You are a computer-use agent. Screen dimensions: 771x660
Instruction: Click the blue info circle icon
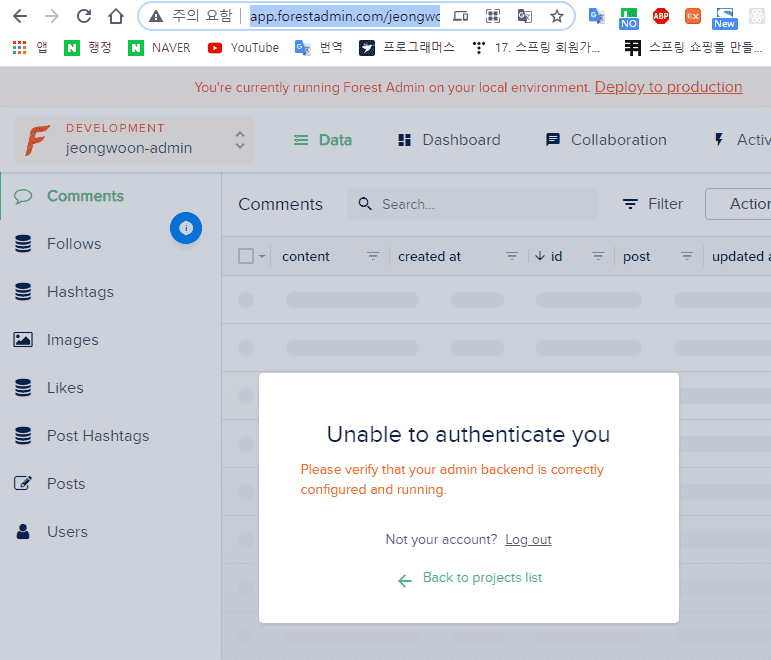[186, 228]
